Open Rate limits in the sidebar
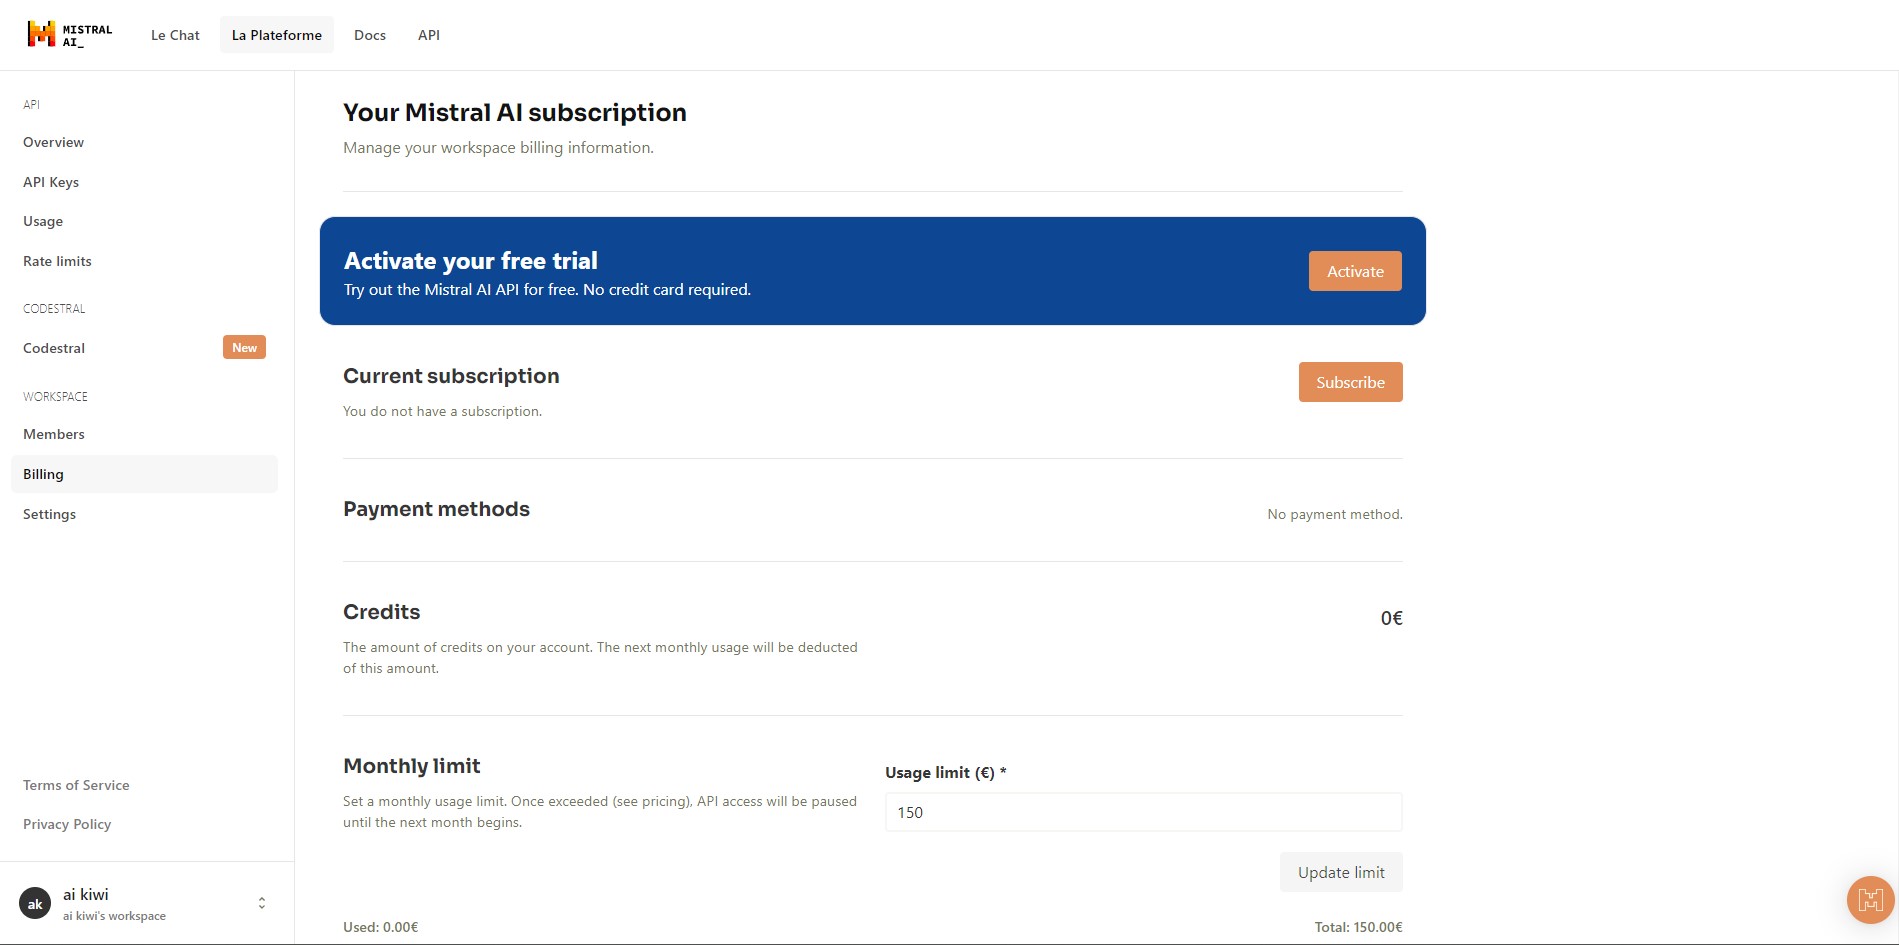Viewport: 1899px width, 945px height. 57,261
